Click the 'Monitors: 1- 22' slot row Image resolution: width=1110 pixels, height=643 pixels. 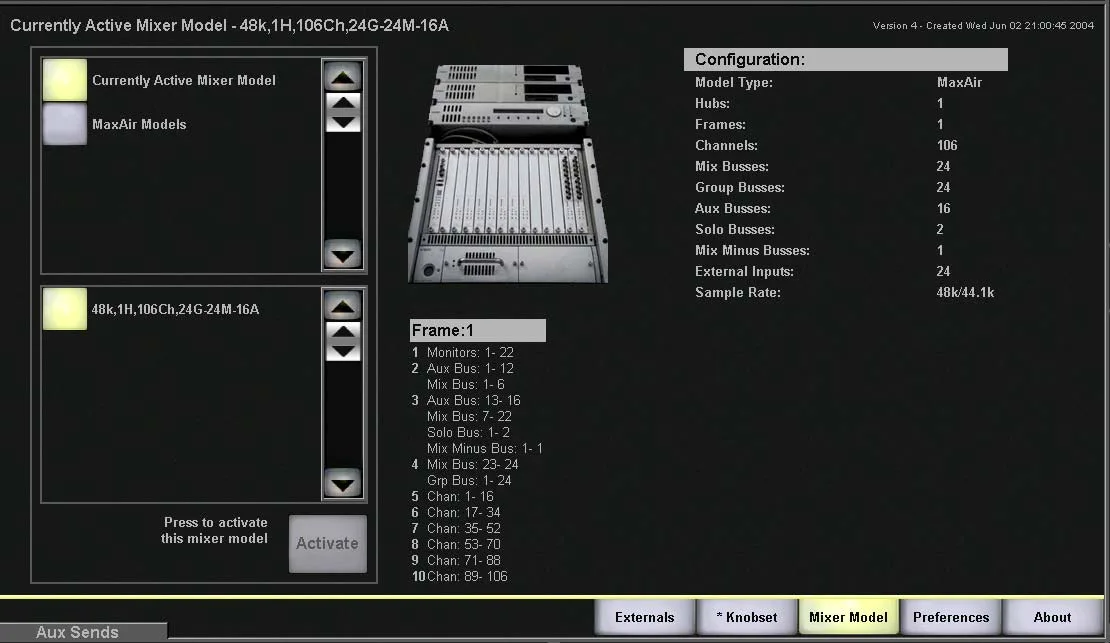(x=470, y=352)
